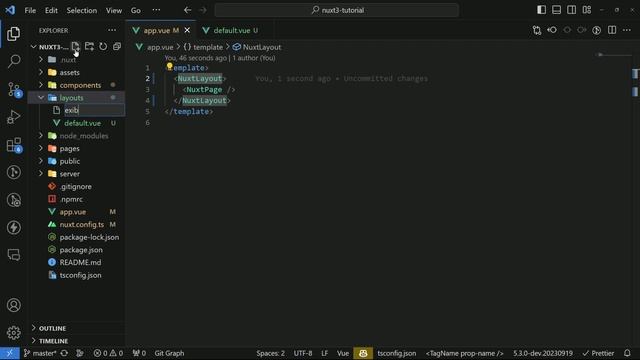Go forward with the navigation arrow

coord(203,10)
